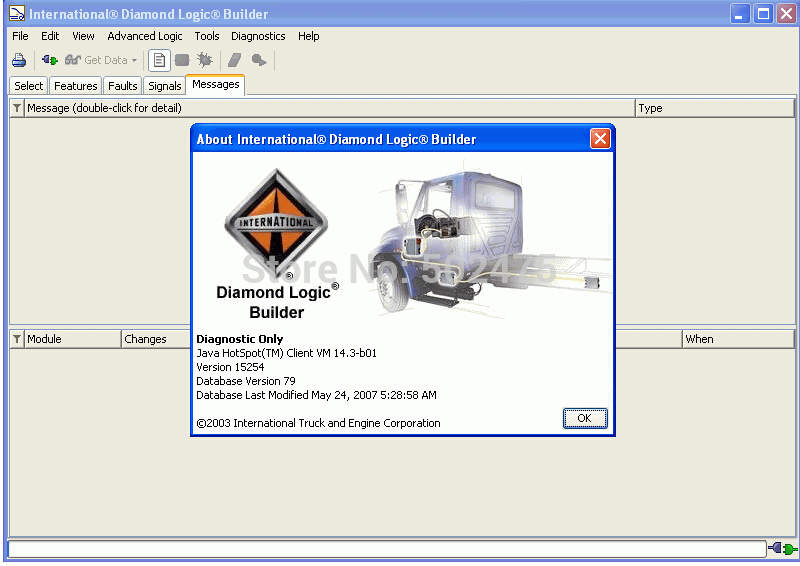Click the ©2003 International Truck copyright text
Image resolution: width=800 pixels, height=566 pixels.
[x=318, y=424]
